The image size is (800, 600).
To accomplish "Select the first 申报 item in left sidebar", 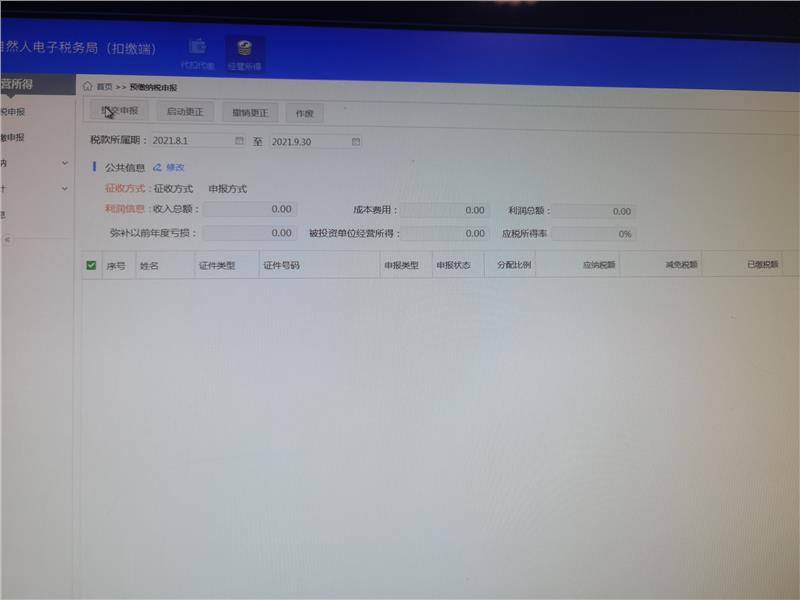I will 14,112.
